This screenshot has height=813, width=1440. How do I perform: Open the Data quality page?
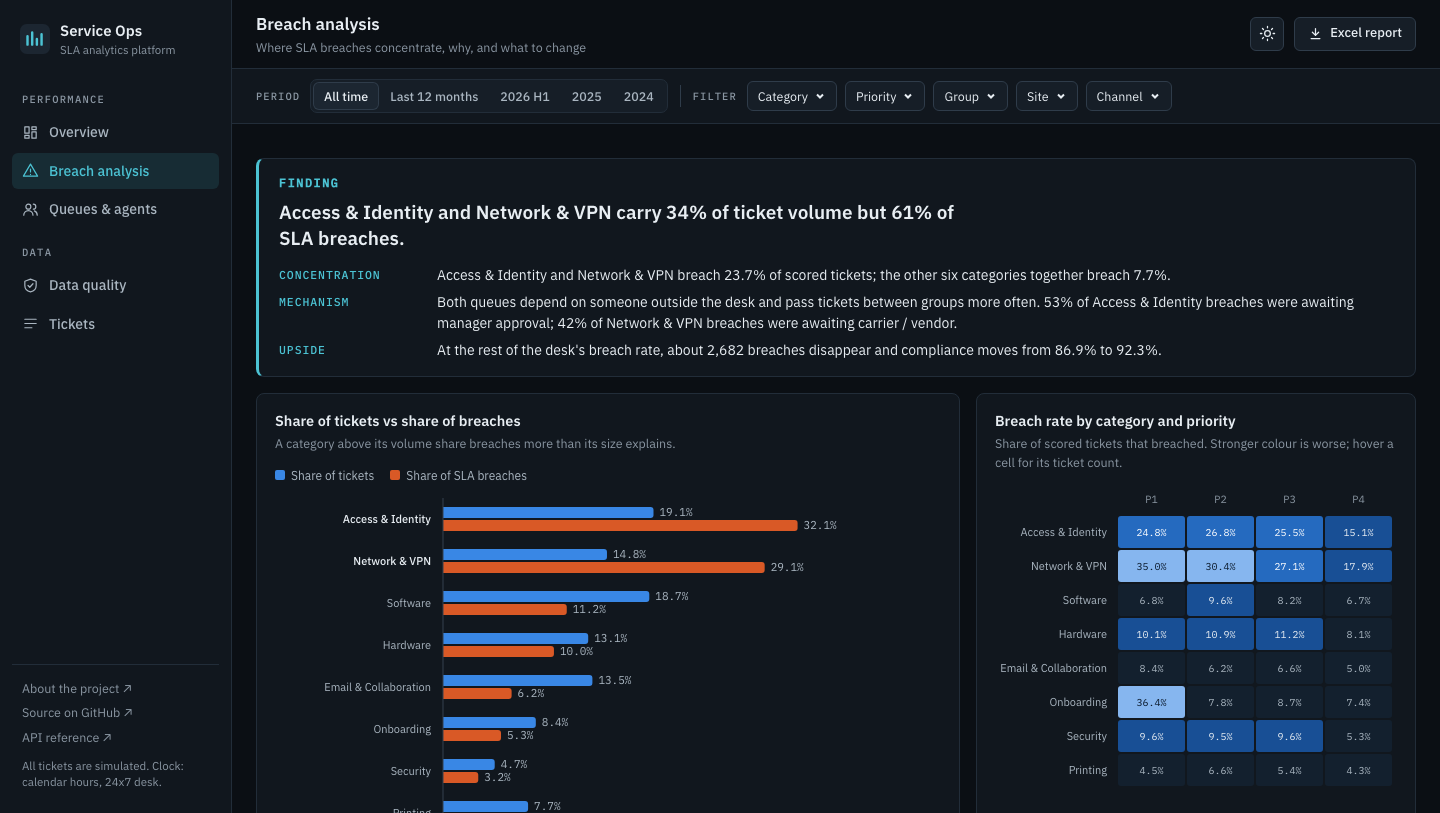click(115, 285)
